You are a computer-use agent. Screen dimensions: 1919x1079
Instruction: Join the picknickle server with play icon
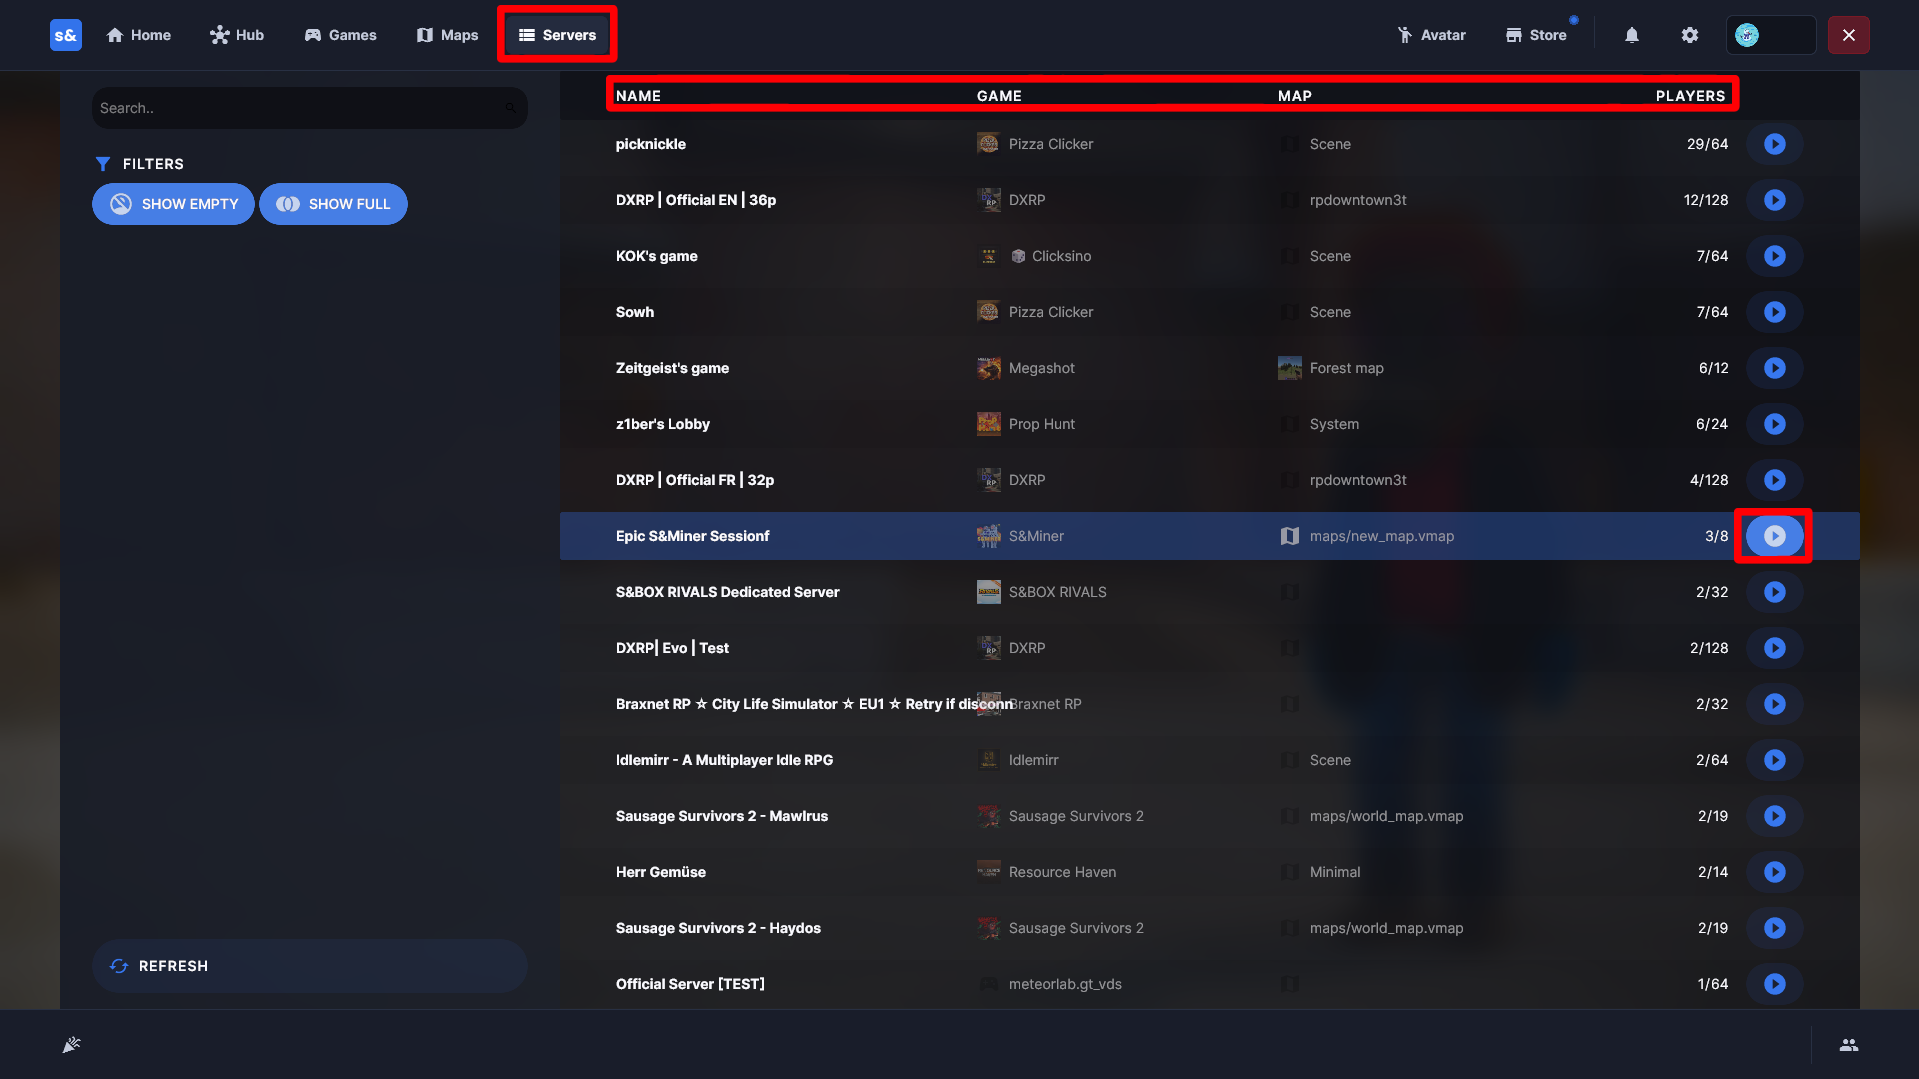click(x=1775, y=144)
